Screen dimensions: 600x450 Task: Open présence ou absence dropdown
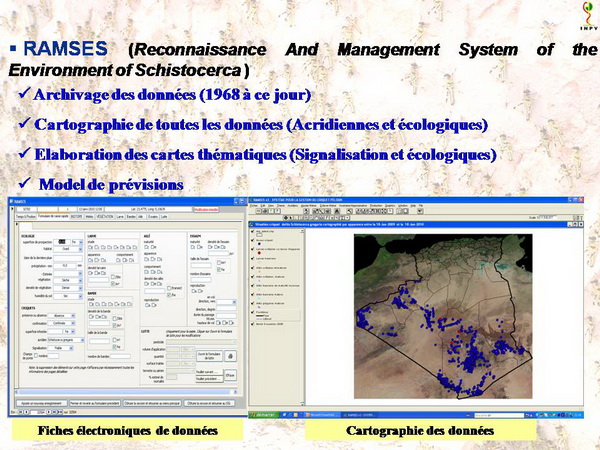[73, 316]
